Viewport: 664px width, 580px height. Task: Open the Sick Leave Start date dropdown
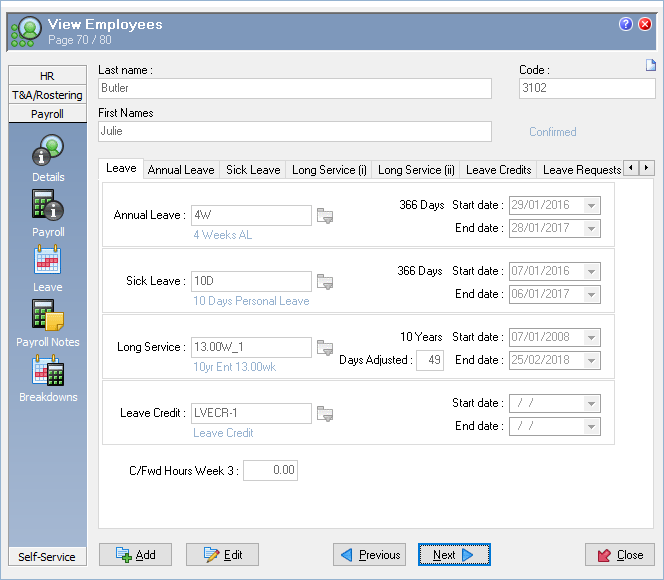[591, 271]
